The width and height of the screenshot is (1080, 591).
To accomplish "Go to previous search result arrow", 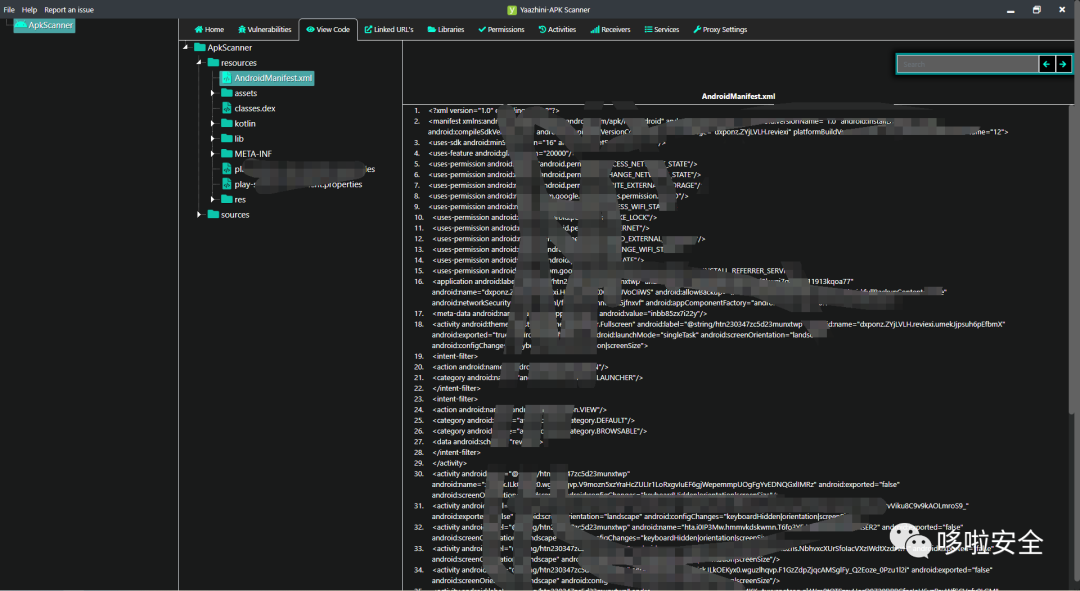I will (x=1046, y=64).
